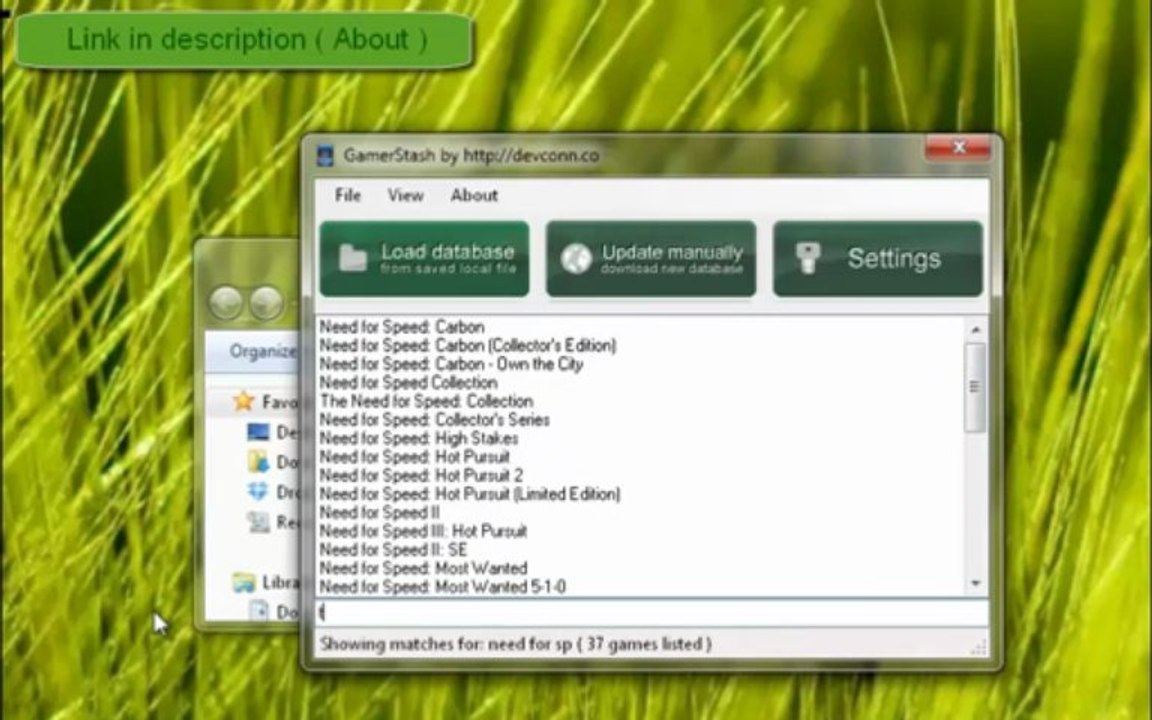Image resolution: width=1152 pixels, height=720 pixels.
Task: Click the Desktop icon in Explorer sidebar
Action: pos(258,432)
